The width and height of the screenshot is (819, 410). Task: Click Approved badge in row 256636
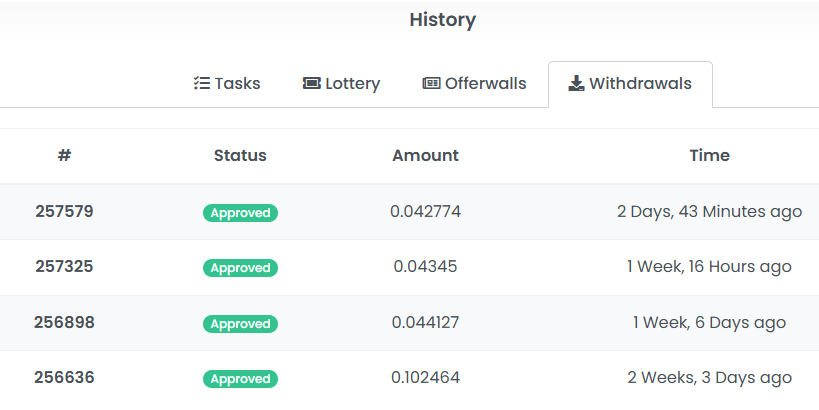coord(240,379)
